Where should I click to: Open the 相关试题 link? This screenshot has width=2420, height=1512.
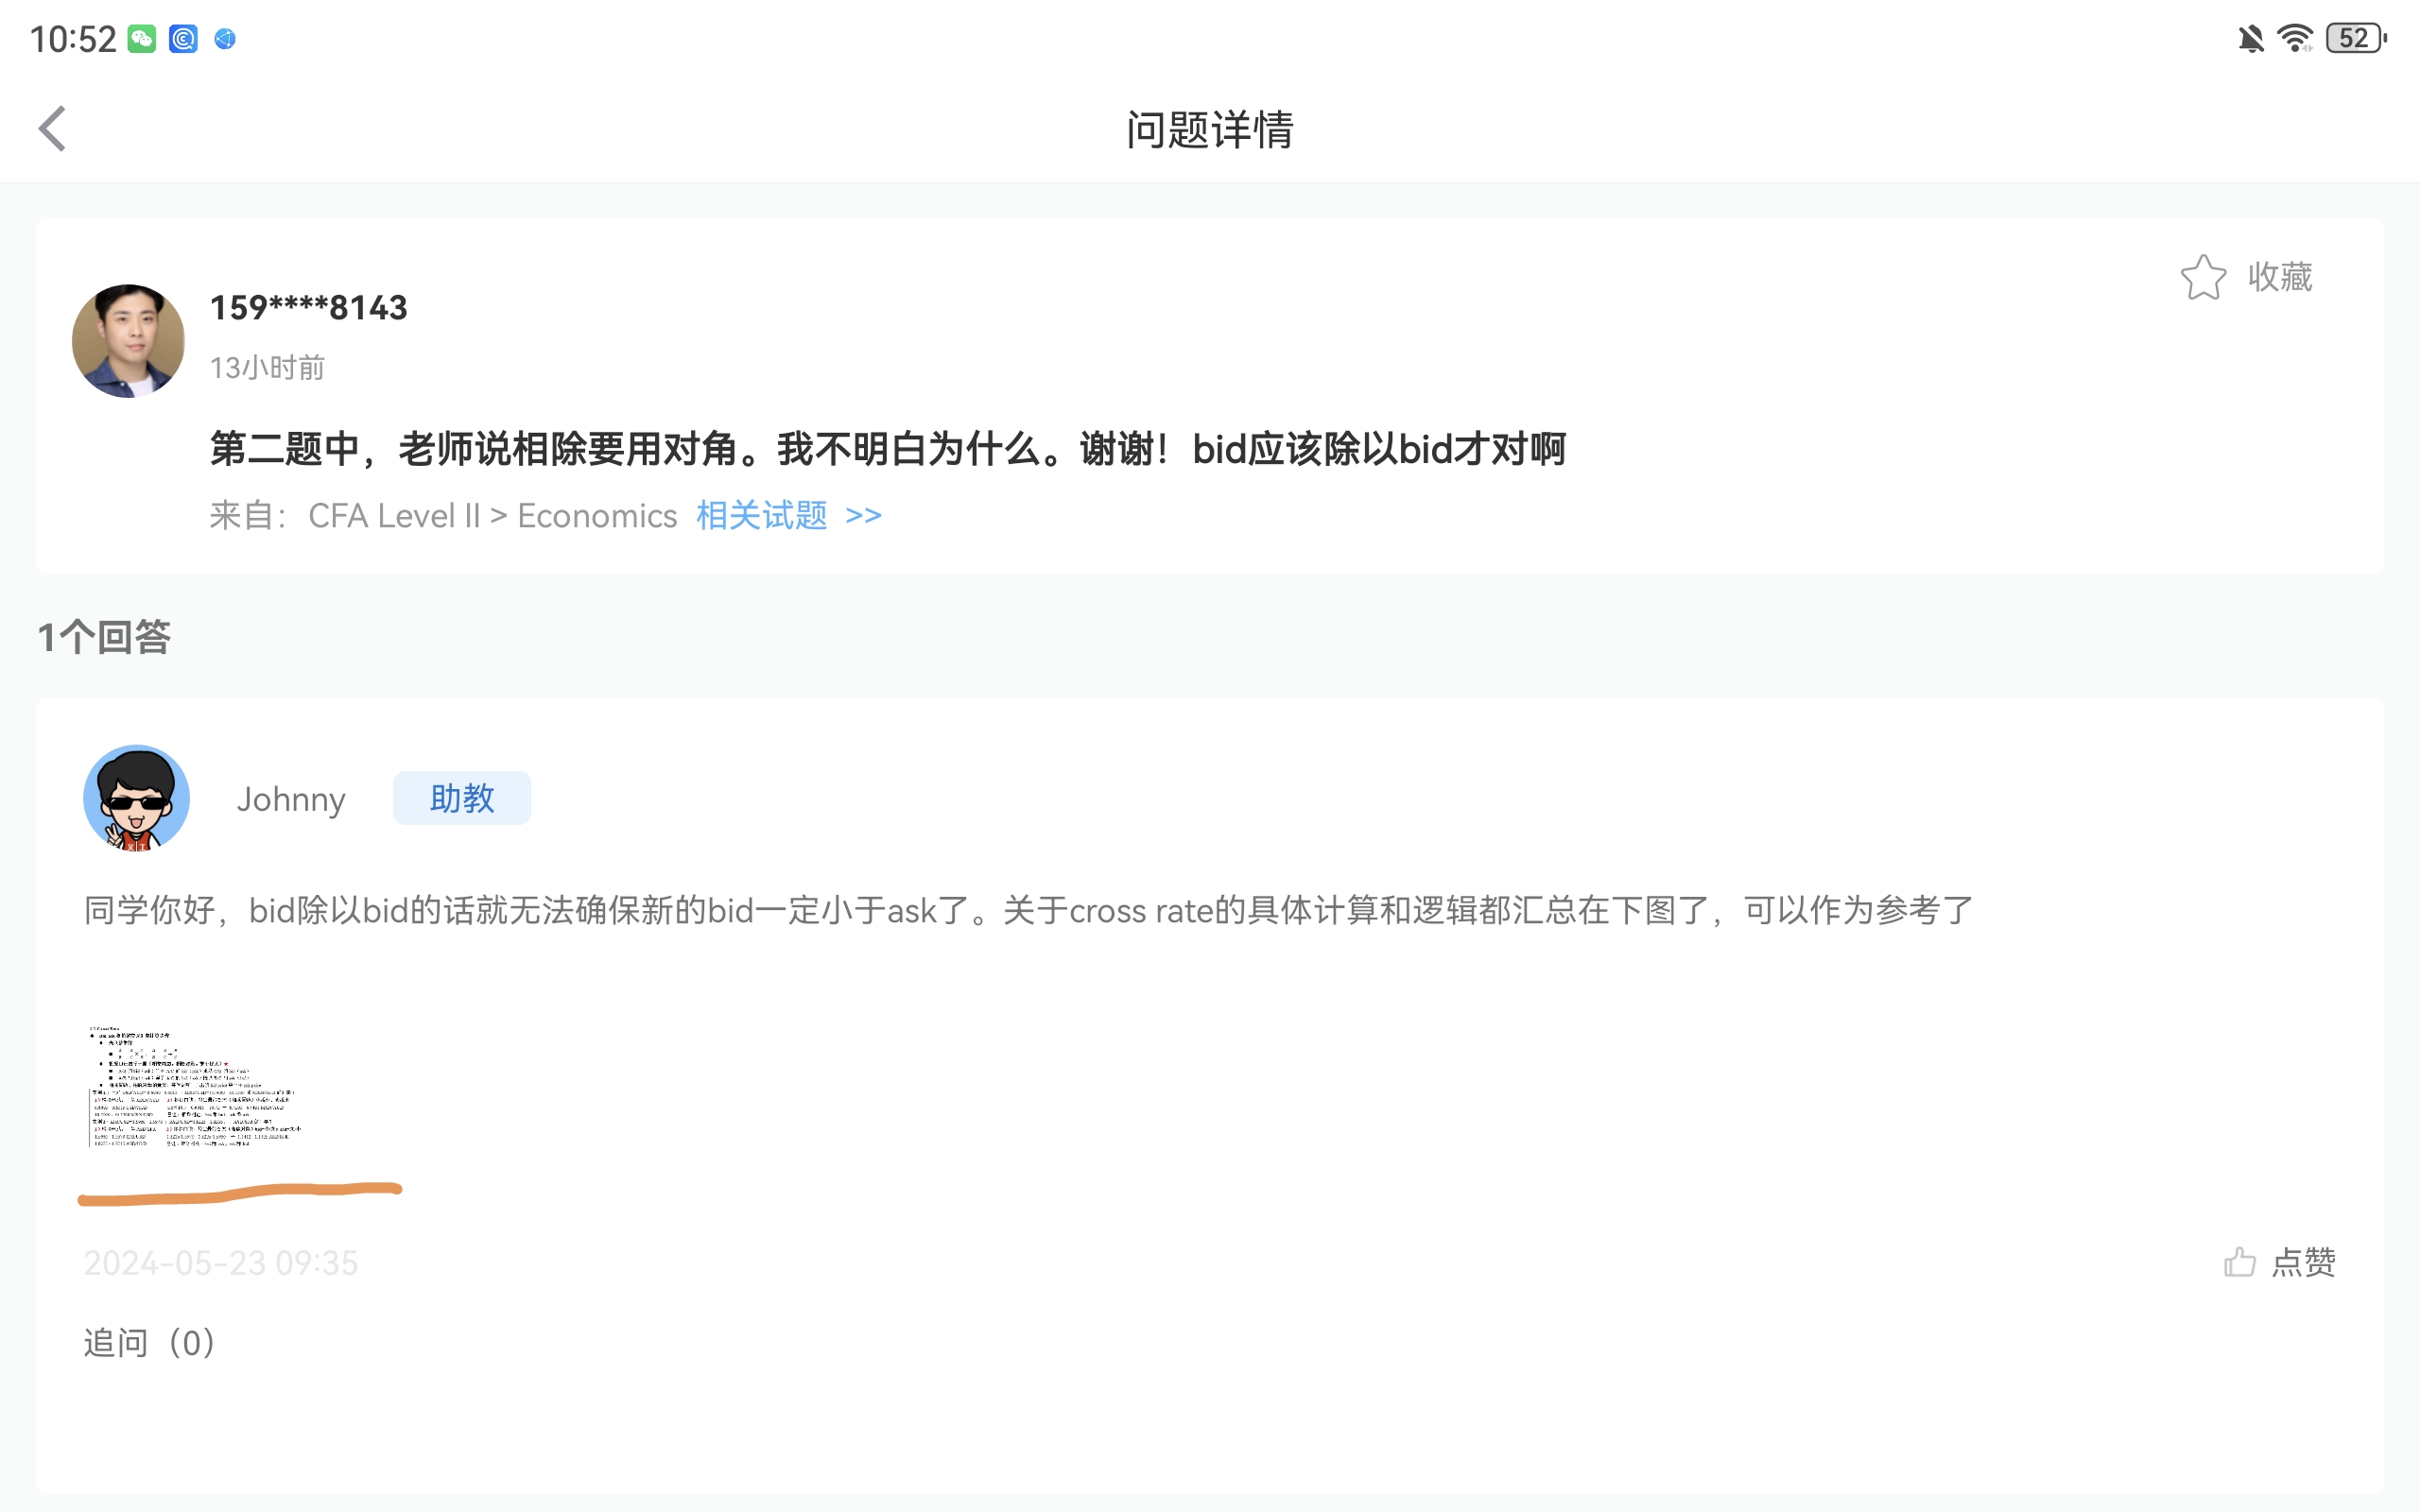click(761, 516)
